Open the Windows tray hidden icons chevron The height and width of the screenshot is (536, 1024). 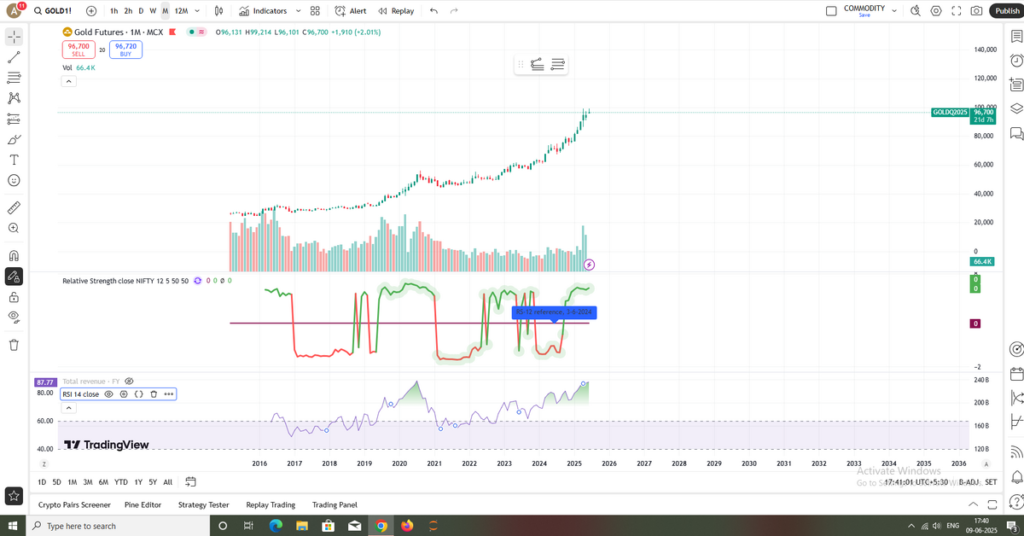tap(911, 526)
